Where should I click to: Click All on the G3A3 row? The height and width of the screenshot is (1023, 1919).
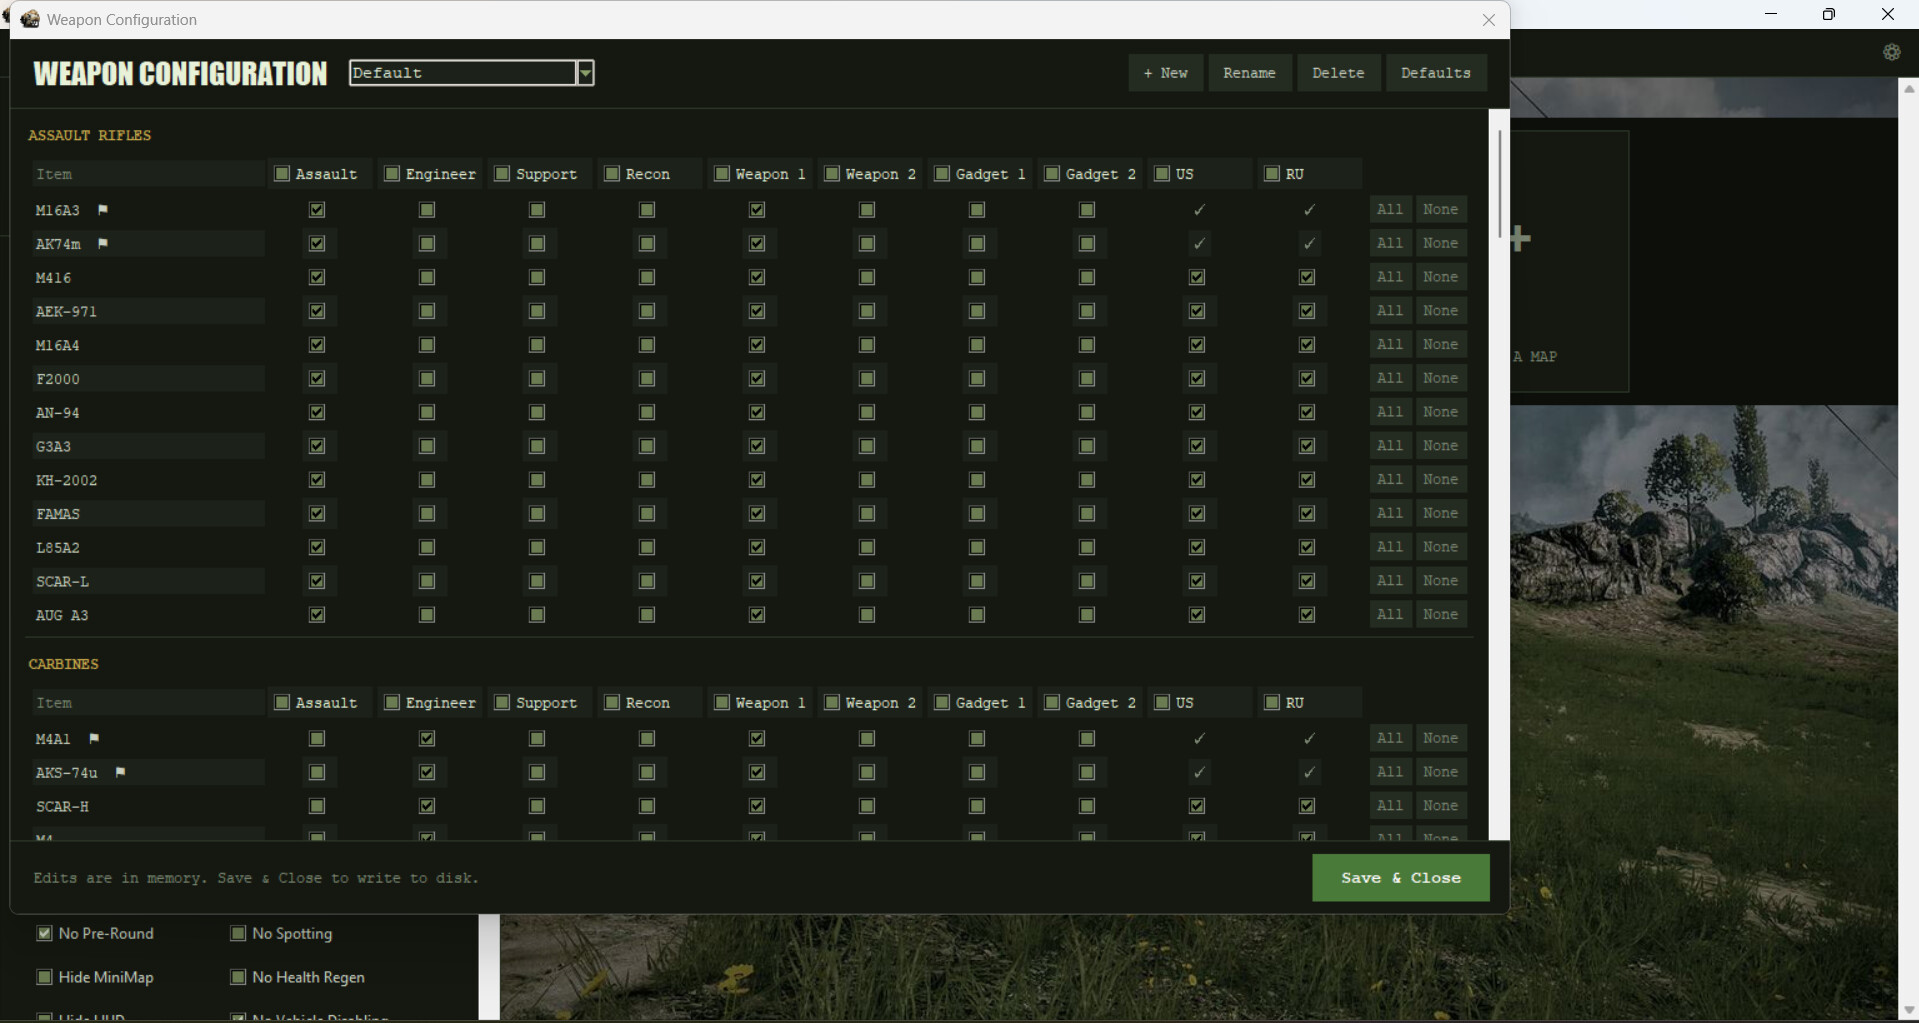click(x=1389, y=445)
